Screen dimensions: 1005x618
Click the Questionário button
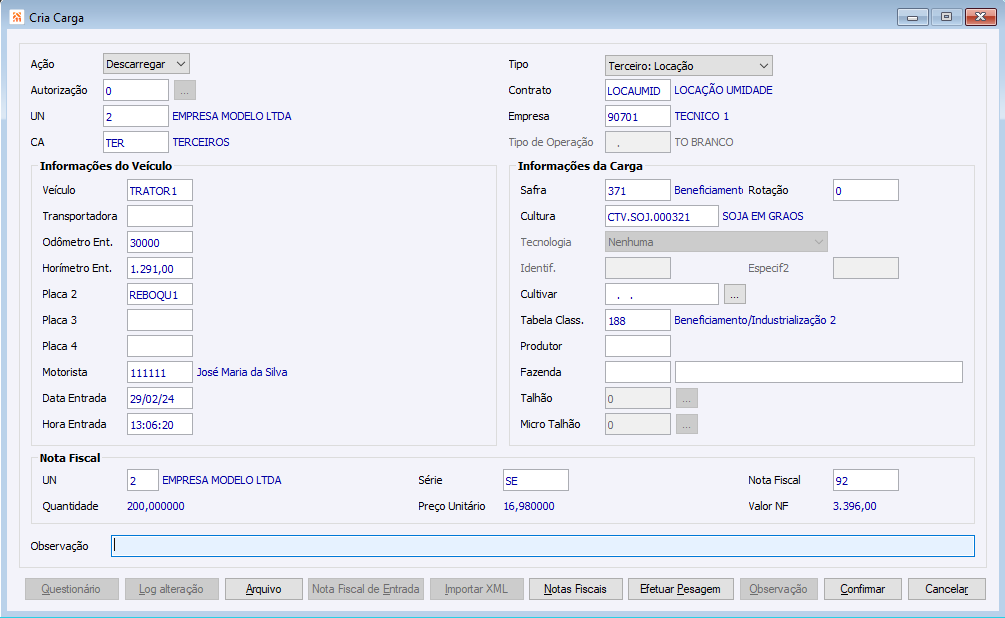[x=72, y=589]
